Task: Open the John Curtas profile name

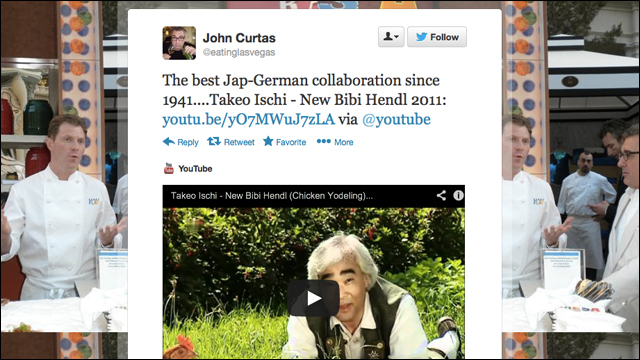Action: click(239, 38)
